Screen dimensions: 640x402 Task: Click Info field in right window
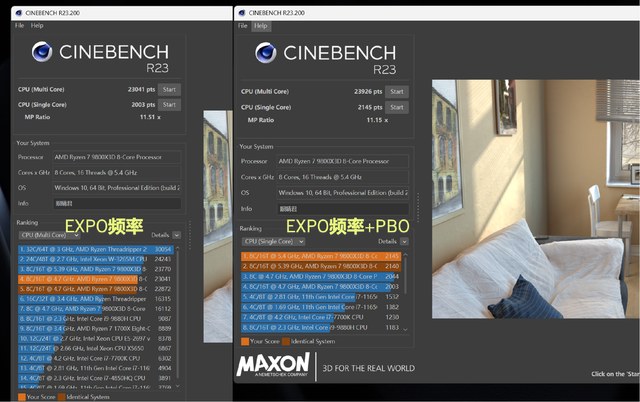click(x=342, y=209)
